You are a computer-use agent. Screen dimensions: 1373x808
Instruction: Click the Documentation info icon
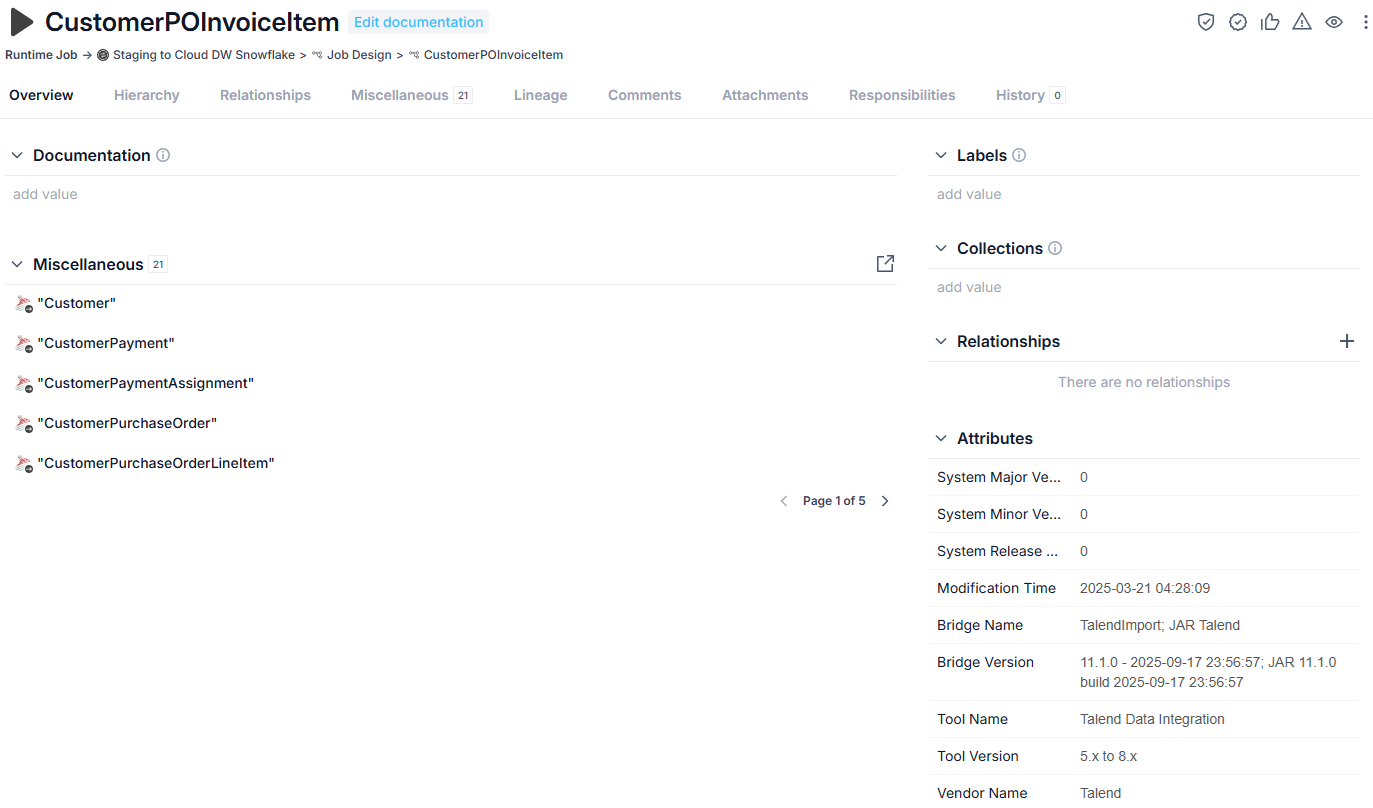click(163, 155)
